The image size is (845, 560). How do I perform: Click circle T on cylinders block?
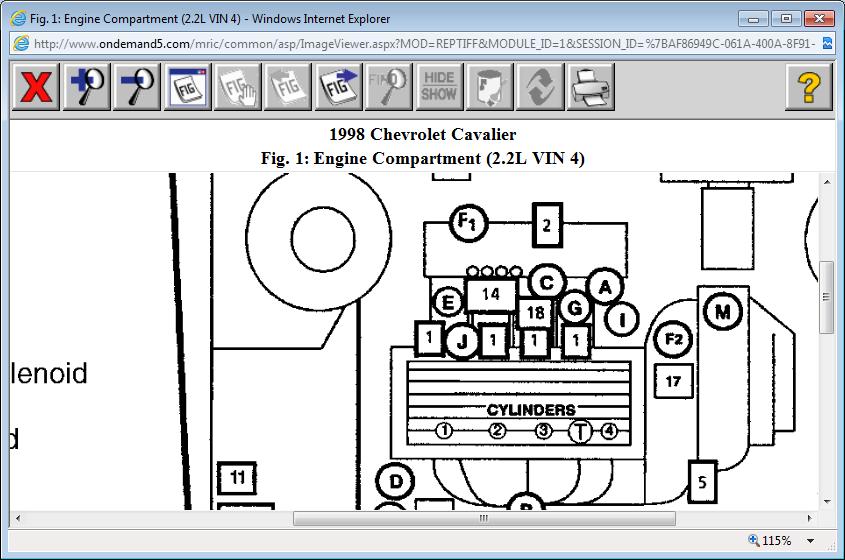pyautogui.click(x=580, y=431)
